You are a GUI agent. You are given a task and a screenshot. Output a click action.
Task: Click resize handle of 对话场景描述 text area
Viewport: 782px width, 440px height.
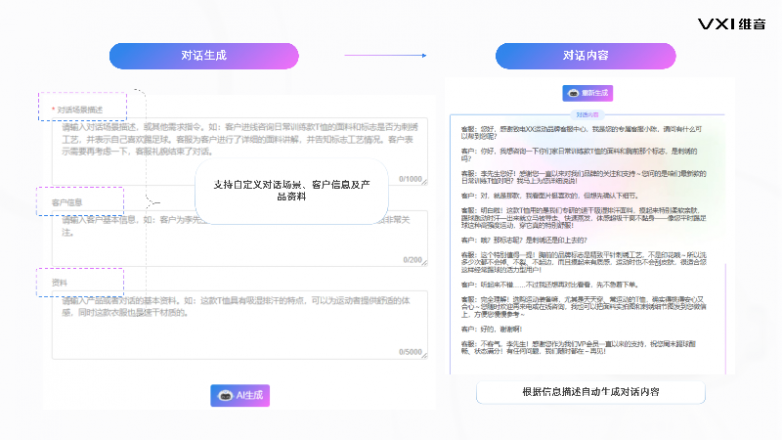coord(424,182)
